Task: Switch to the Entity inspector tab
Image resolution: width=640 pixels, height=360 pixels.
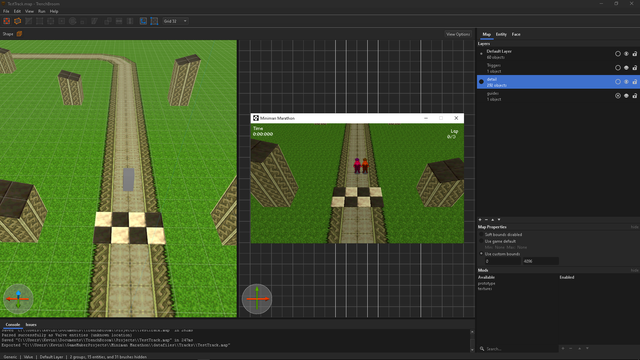Action: point(501,34)
